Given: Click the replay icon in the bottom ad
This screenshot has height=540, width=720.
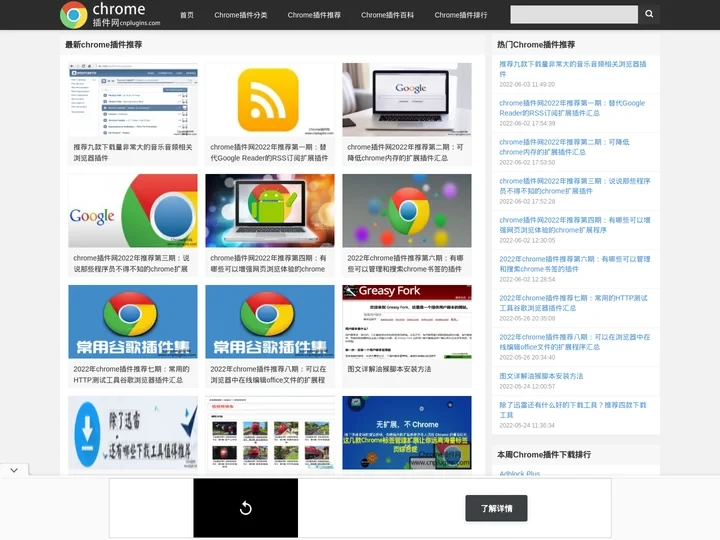Looking at the screenshot, I should coord(246,508).
